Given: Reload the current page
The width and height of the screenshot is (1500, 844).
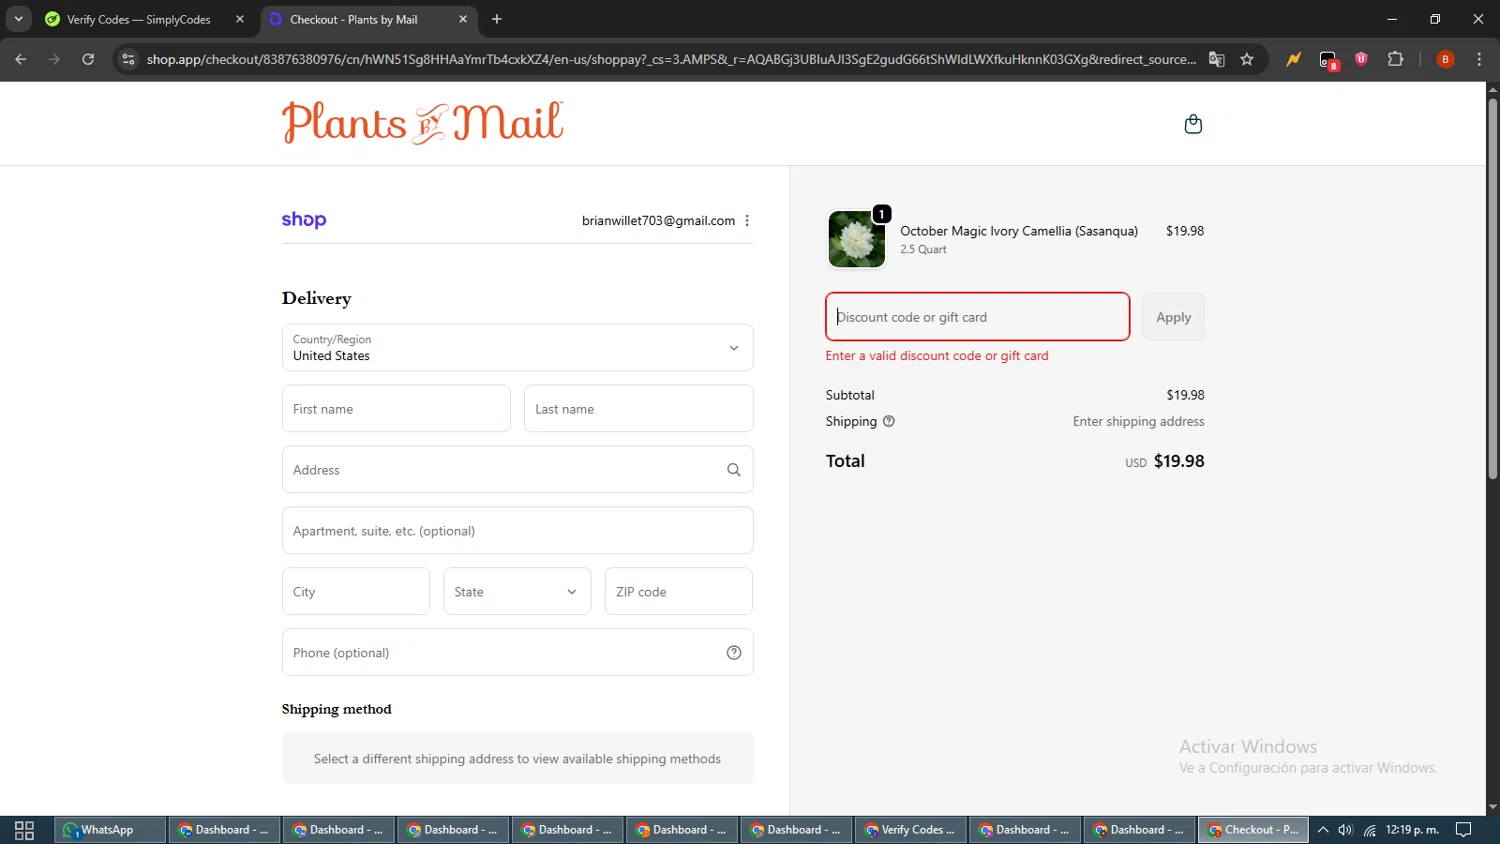Looking at the screenshot, I should (x=88, y=59).
